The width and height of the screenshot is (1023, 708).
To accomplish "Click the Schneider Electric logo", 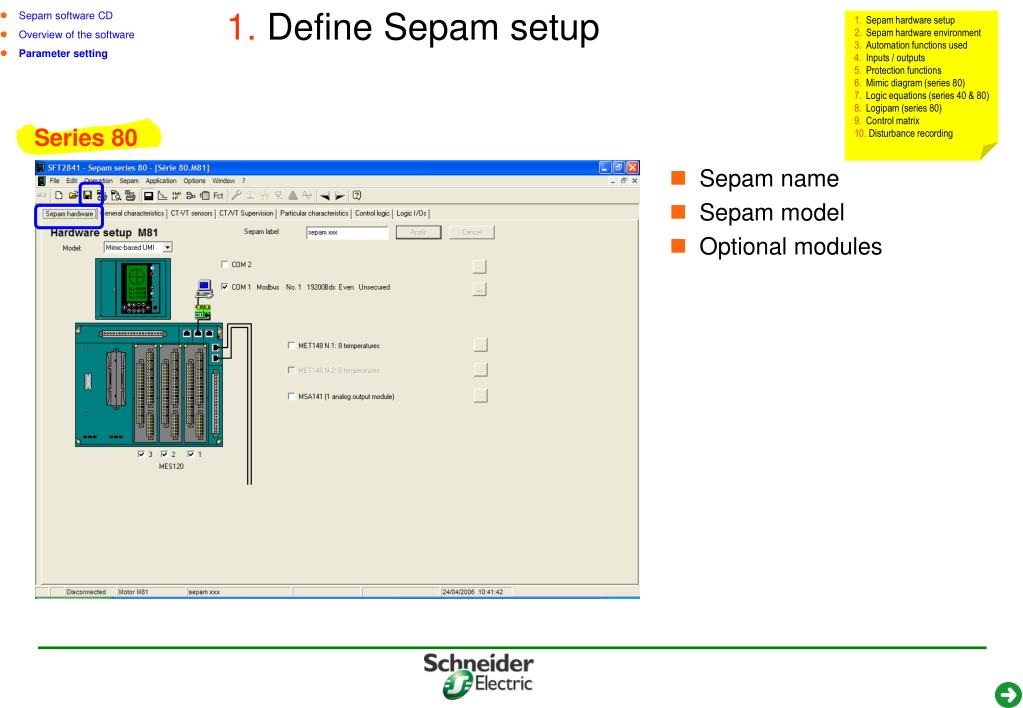I will [x=478, y=676].
